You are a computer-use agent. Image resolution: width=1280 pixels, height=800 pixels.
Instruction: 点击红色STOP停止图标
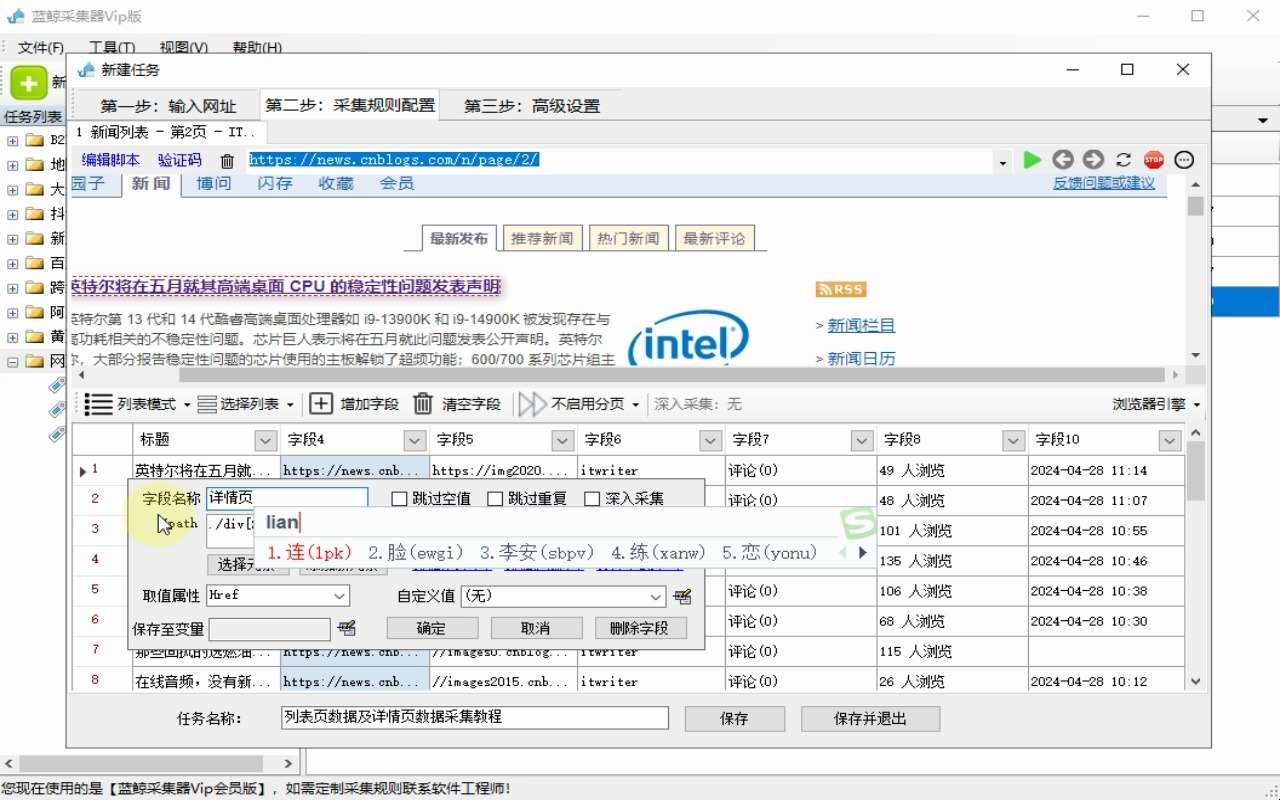coord(1153,159)
